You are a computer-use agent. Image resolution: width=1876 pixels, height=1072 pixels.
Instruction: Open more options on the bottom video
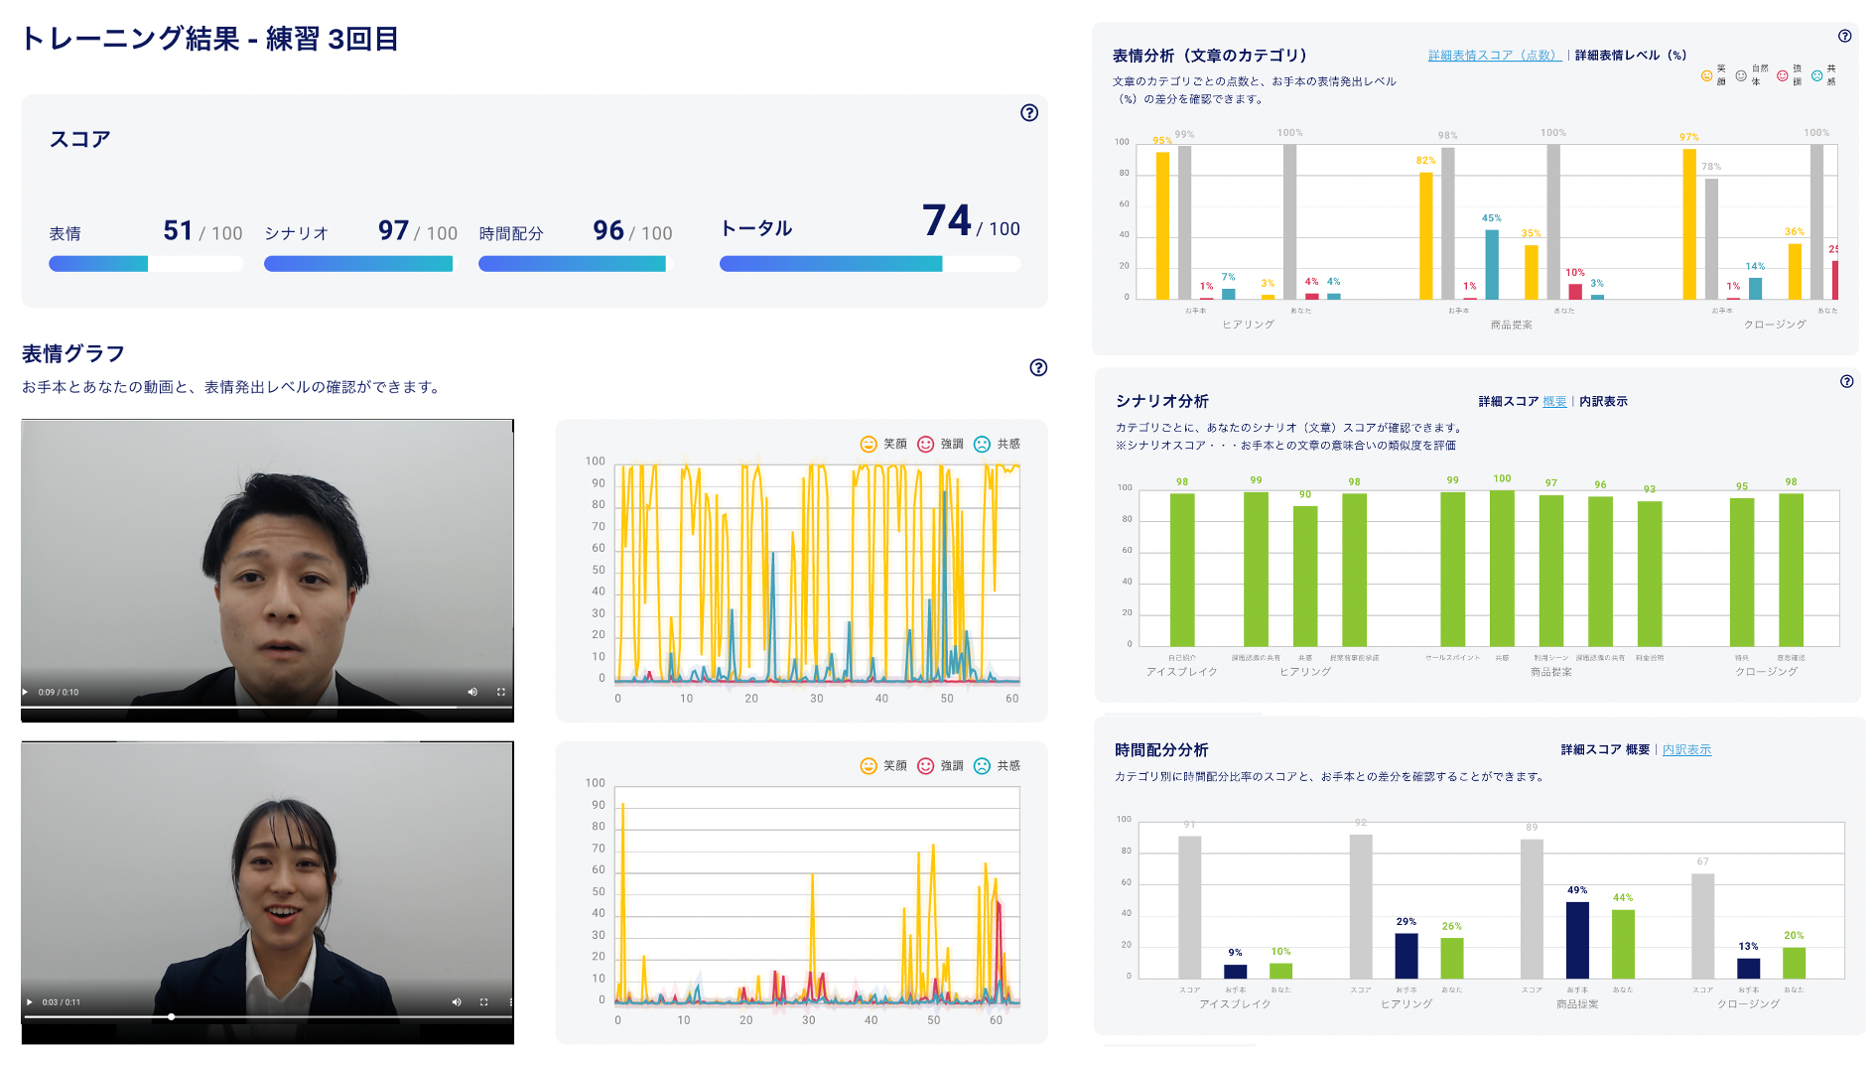click(x=510, y=1002)
